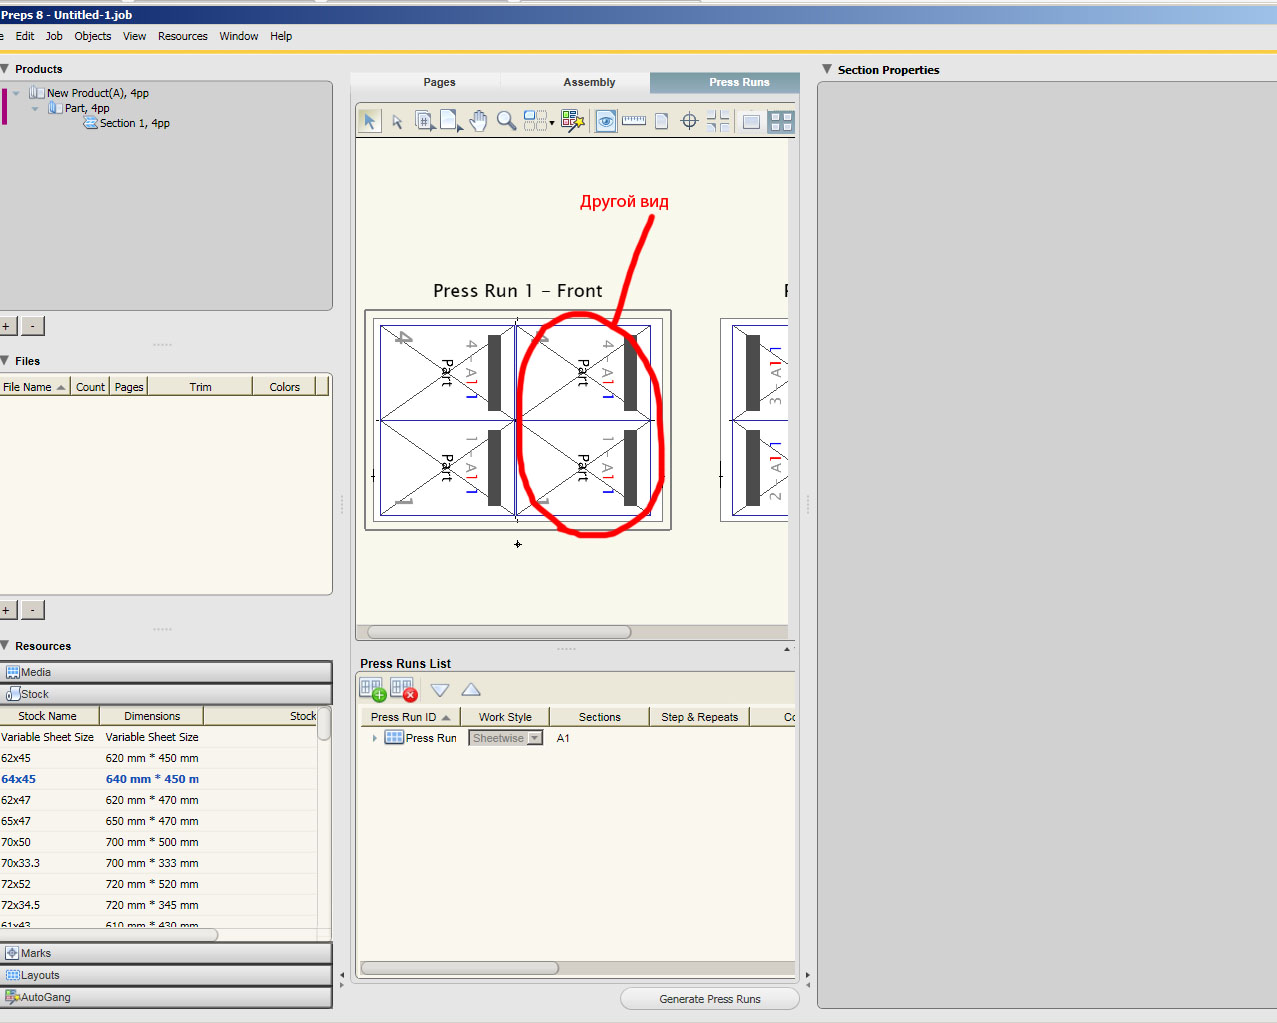This screenshot has width=1277, height=1023.
Task: Activate the Zoom magnifier tool
Action: pos(507,121)
